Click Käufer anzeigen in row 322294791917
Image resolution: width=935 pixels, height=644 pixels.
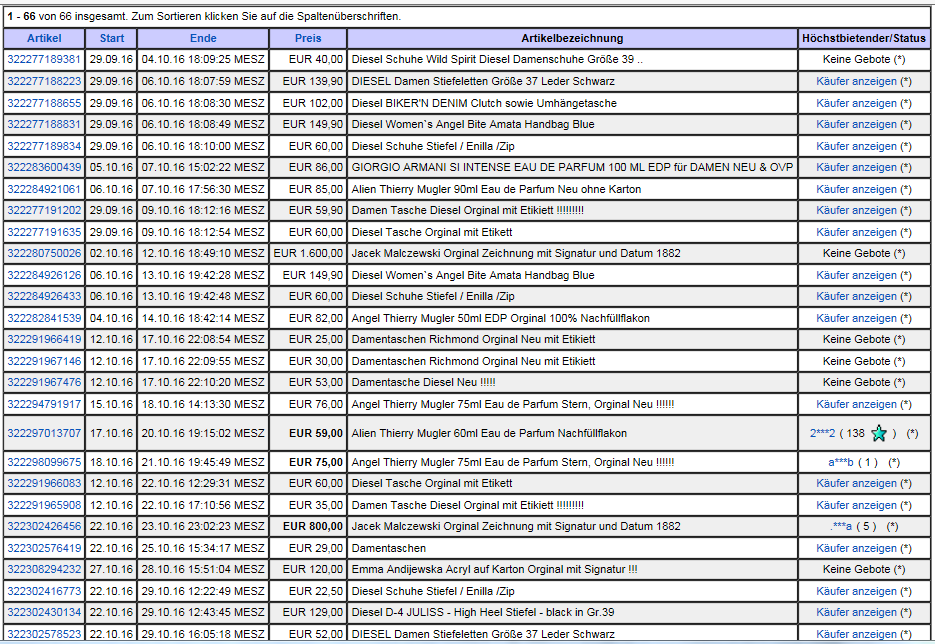[x=856, y=404]
